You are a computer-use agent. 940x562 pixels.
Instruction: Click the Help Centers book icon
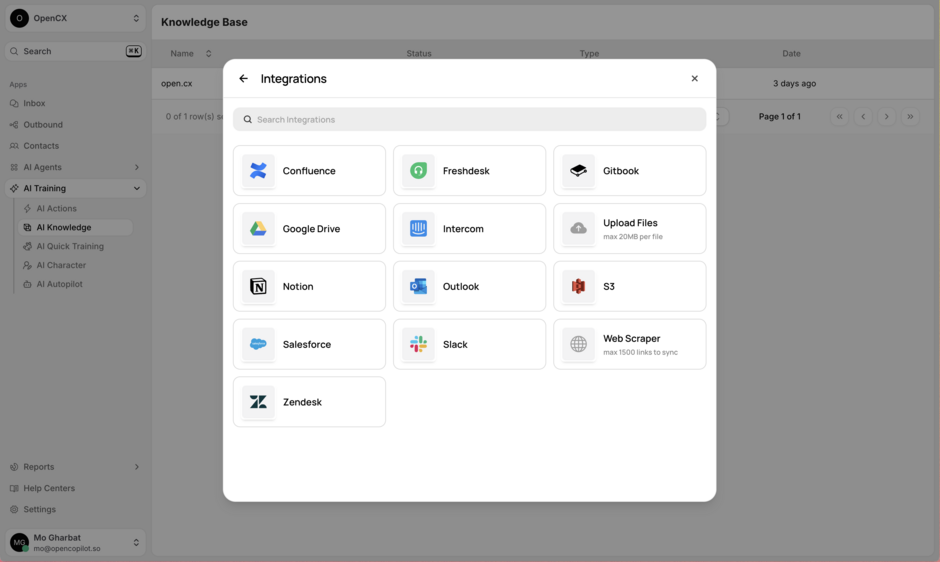click(x=14, y=488)
